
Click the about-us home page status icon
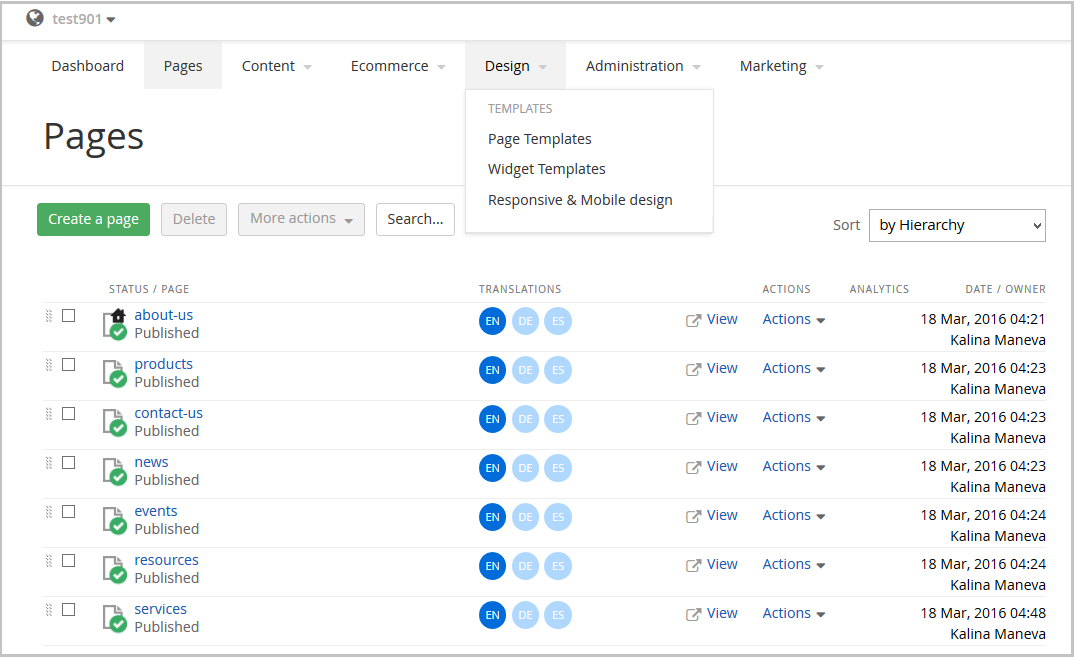(116, 324)
